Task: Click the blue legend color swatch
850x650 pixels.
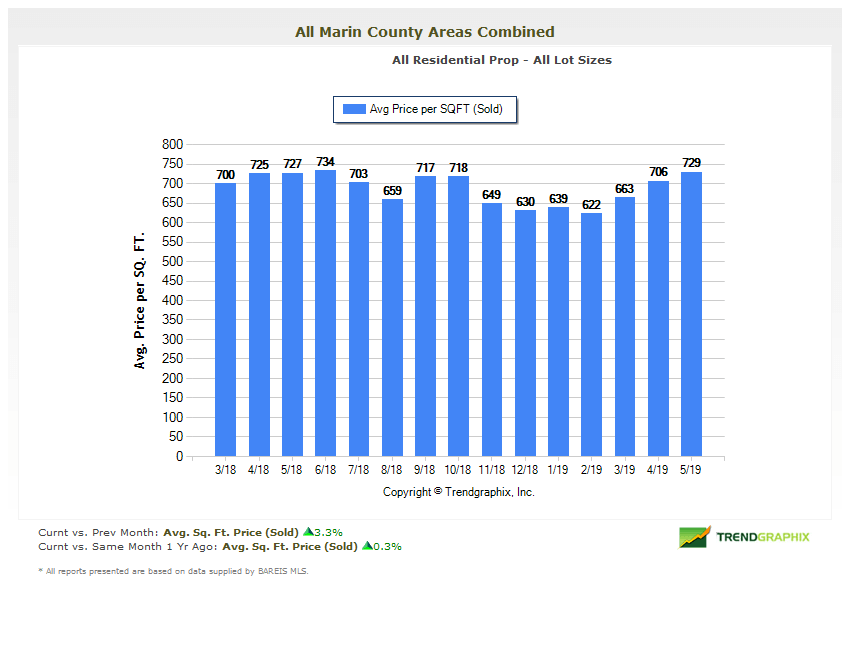Action: pos(354,110)
